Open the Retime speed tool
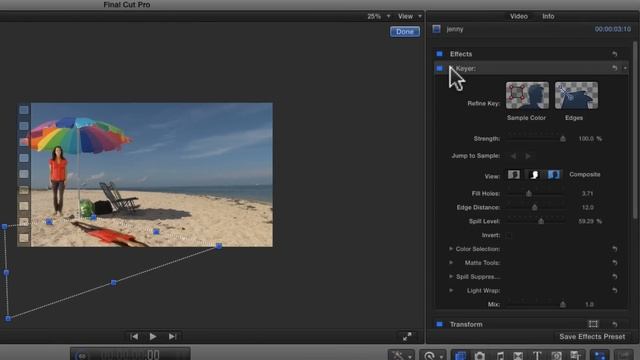The image size is (640, 360). [x=429, y=356]
